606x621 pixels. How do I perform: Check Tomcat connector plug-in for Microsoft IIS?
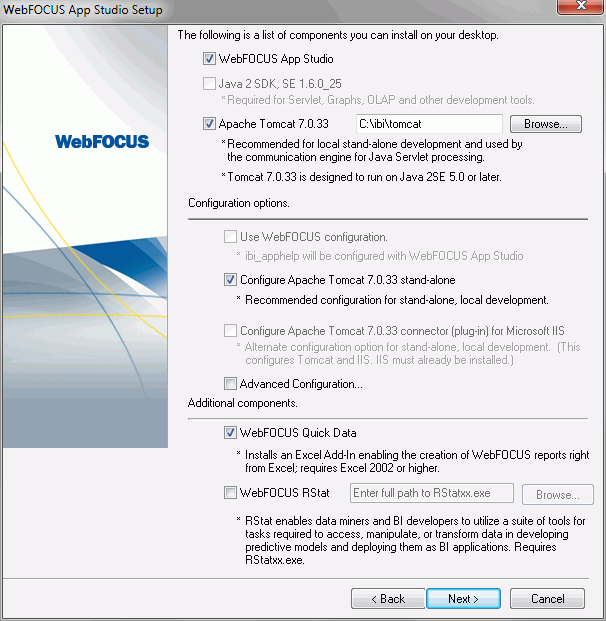click(x=231, y=330)
